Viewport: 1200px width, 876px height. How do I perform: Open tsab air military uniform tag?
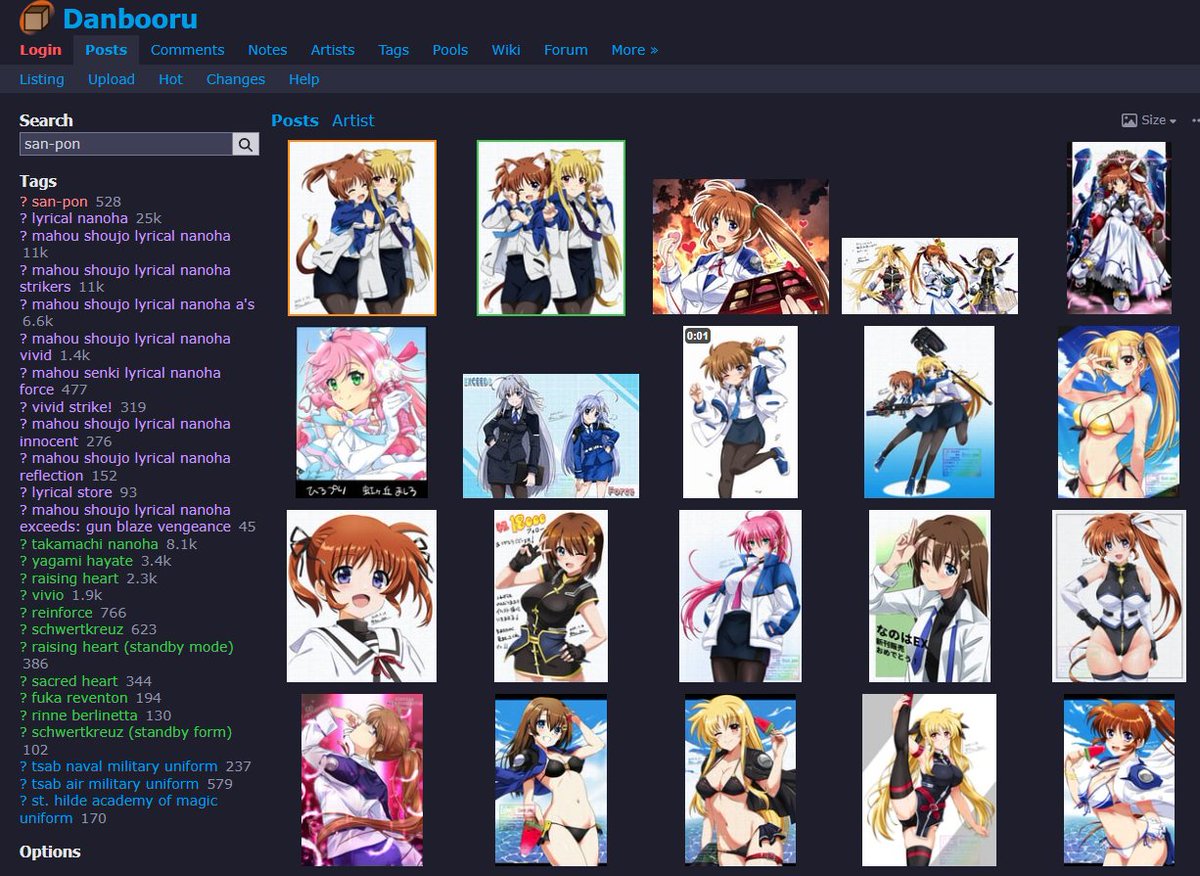click(x=115, y=784)
